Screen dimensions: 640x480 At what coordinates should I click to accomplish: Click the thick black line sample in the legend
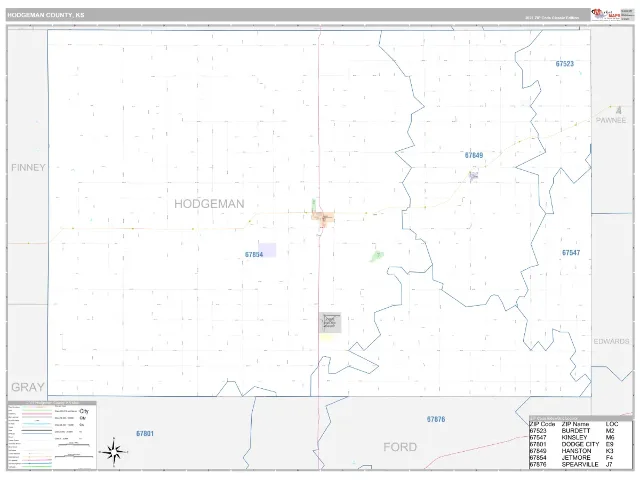click(37, 431)
